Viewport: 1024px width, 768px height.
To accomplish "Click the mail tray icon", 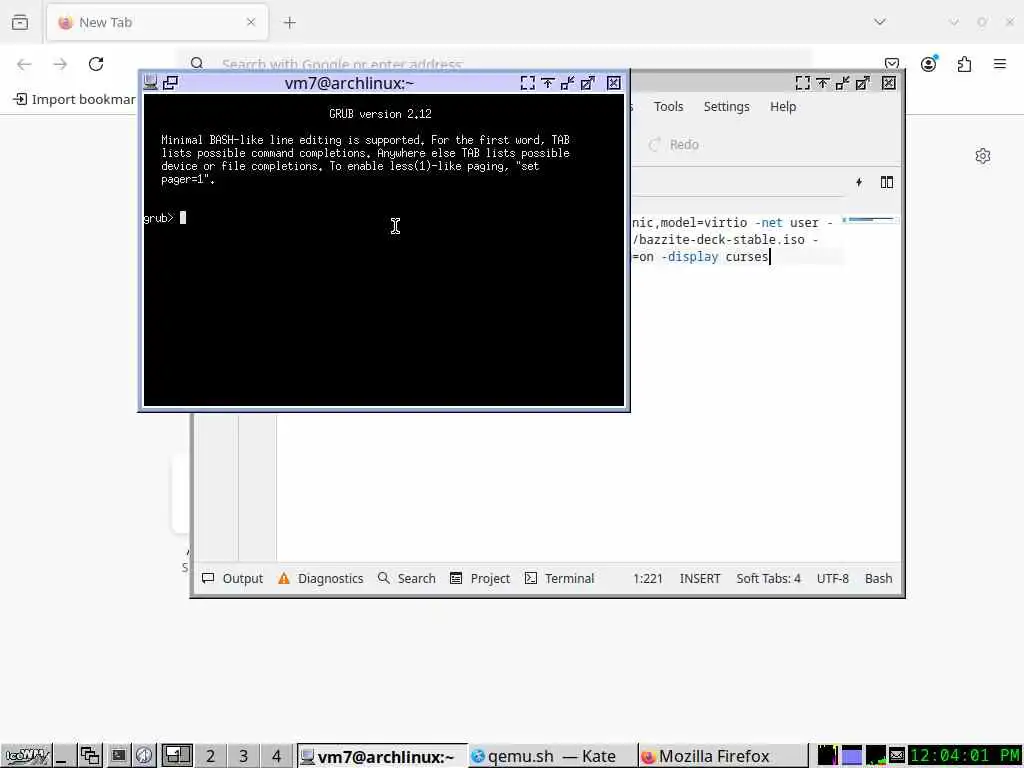I will (x=897, y=756).
